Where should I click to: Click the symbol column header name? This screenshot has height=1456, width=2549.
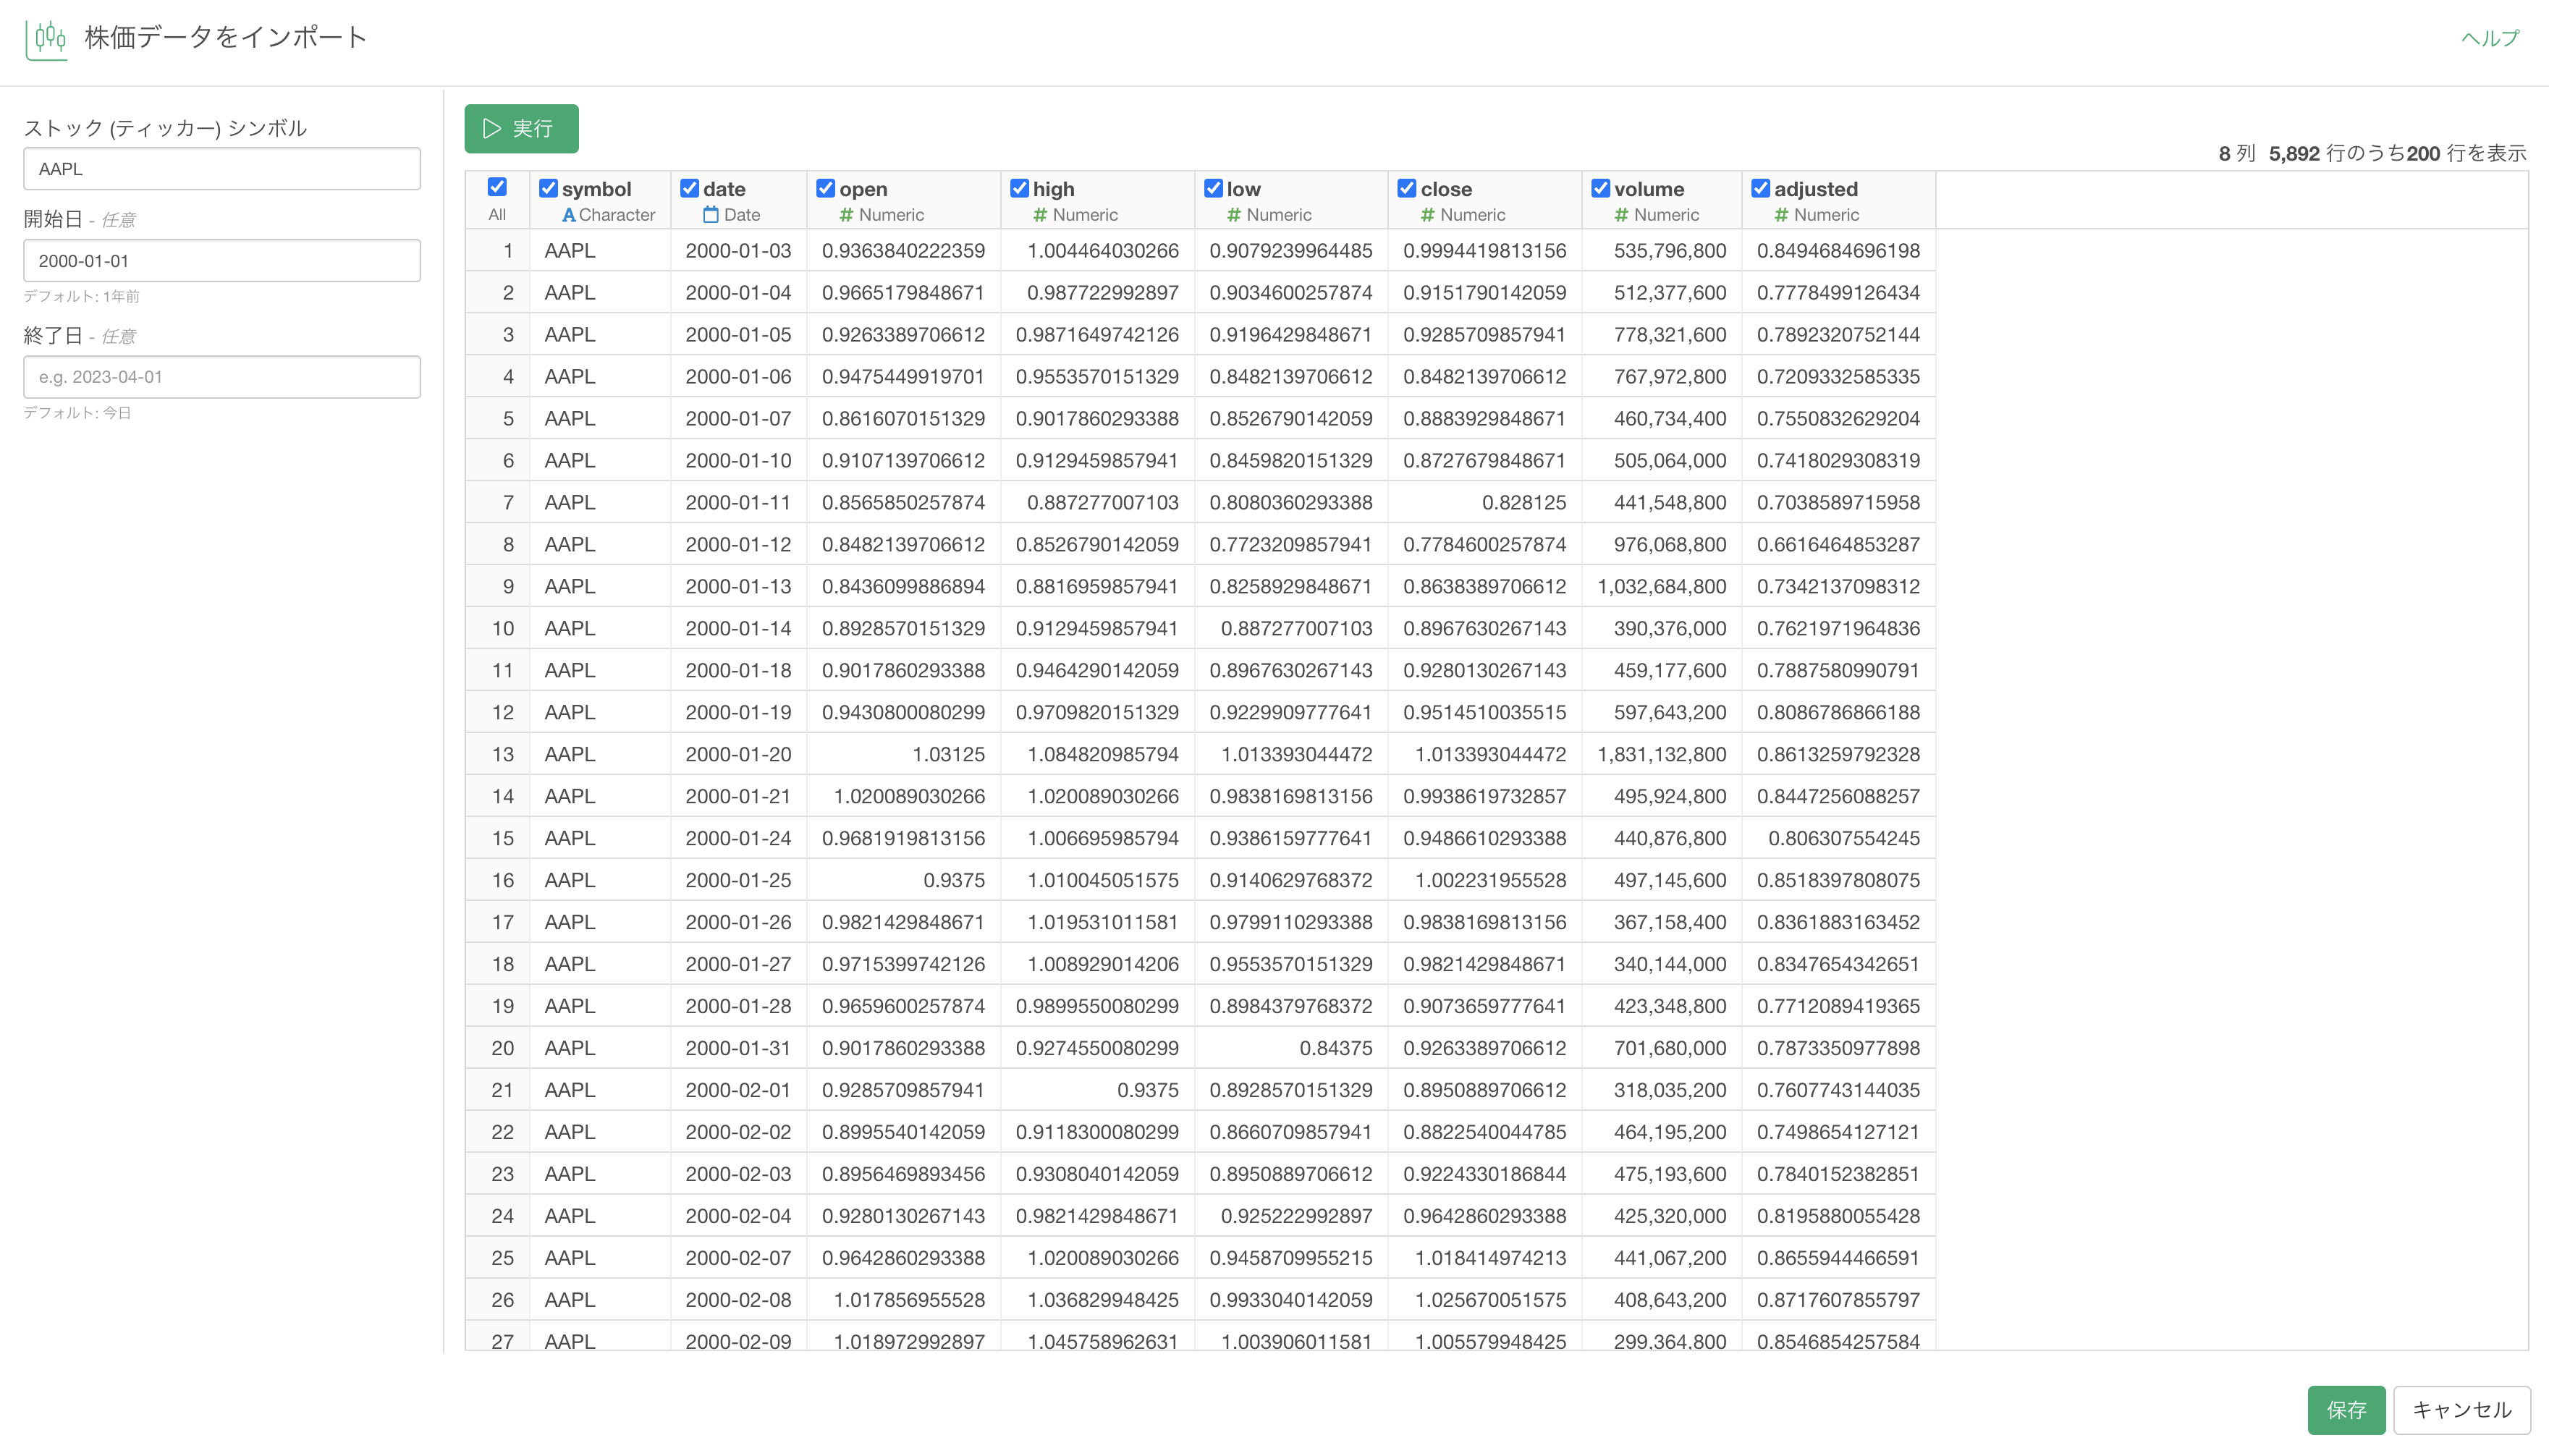596,189
